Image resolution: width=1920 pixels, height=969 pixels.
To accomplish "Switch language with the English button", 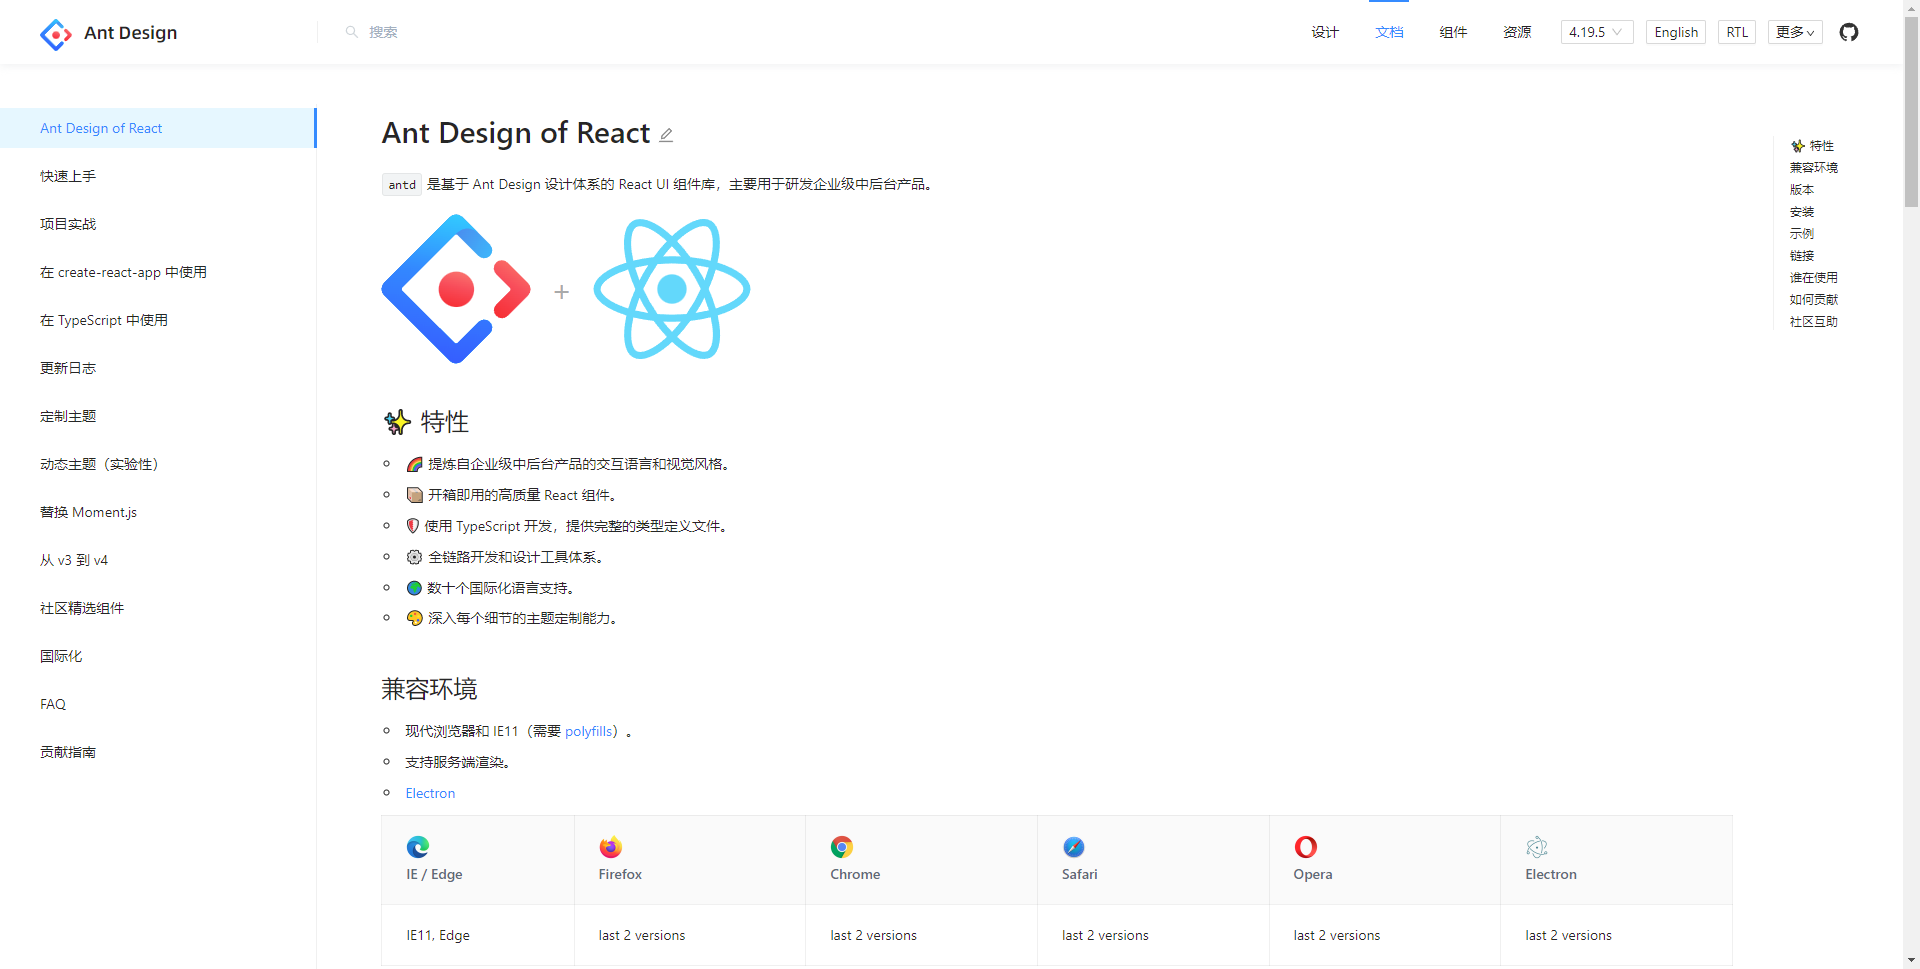I will [x=1676, y=32].
